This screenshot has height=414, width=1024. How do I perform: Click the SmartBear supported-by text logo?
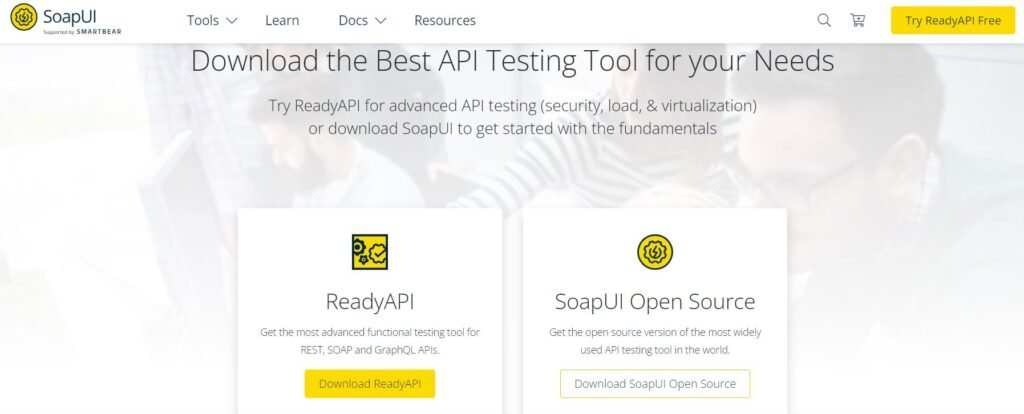tap(82, 31)
